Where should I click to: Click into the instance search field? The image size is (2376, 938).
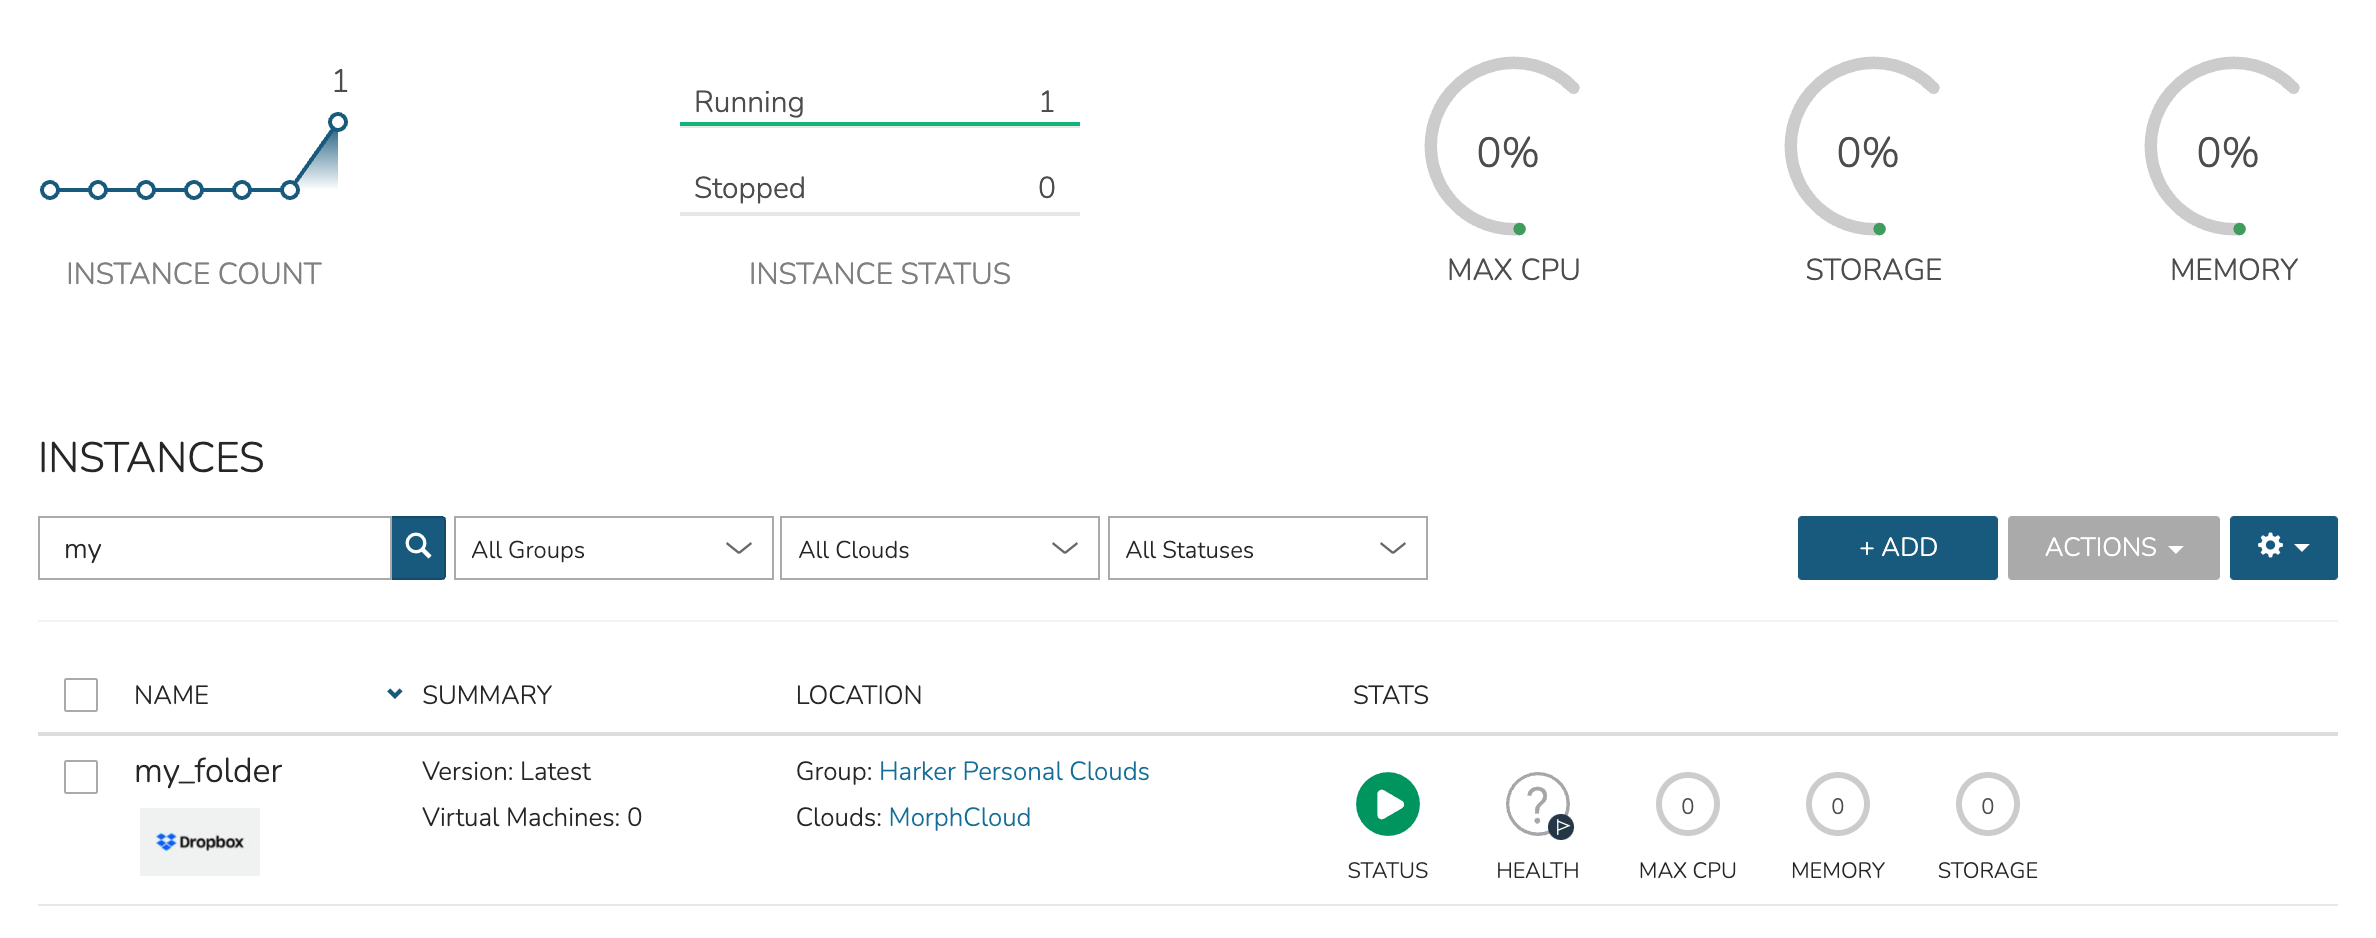pyautogui.click(x=215, y=548)
